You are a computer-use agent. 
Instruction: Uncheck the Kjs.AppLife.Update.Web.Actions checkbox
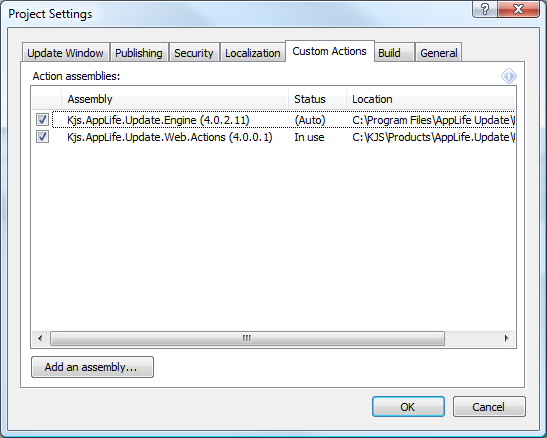[x=42, y=137]
